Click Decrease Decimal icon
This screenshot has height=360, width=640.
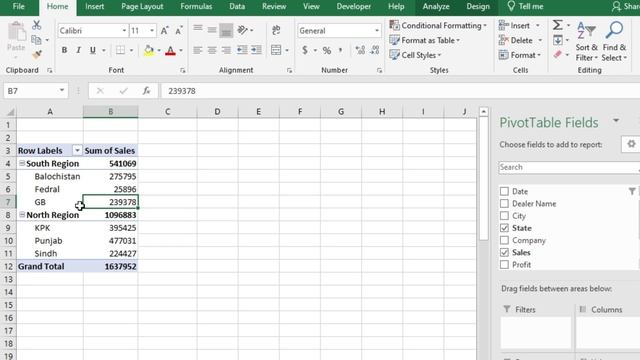click(375, 50)
